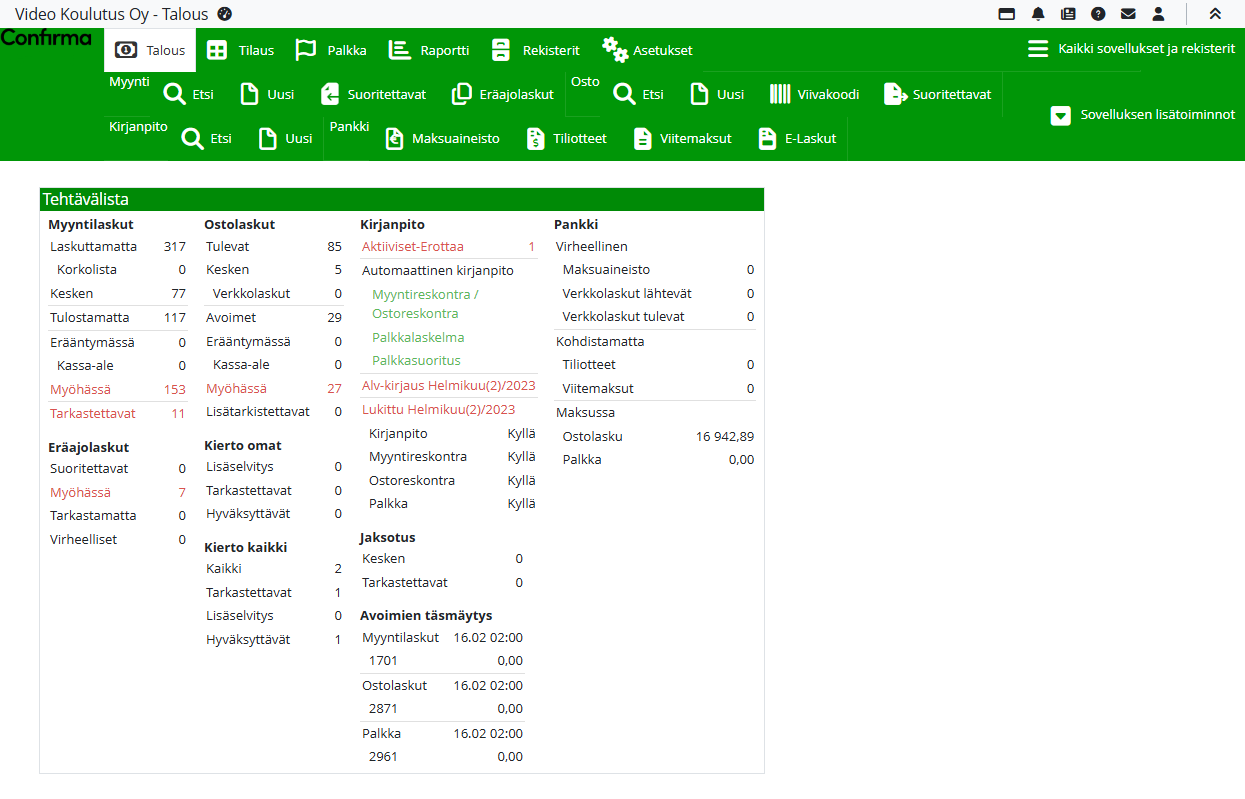The width and height of the screenshot is (1245, 799).
Task: Open the Asetukset settings tab
Action: pos(647,50)
